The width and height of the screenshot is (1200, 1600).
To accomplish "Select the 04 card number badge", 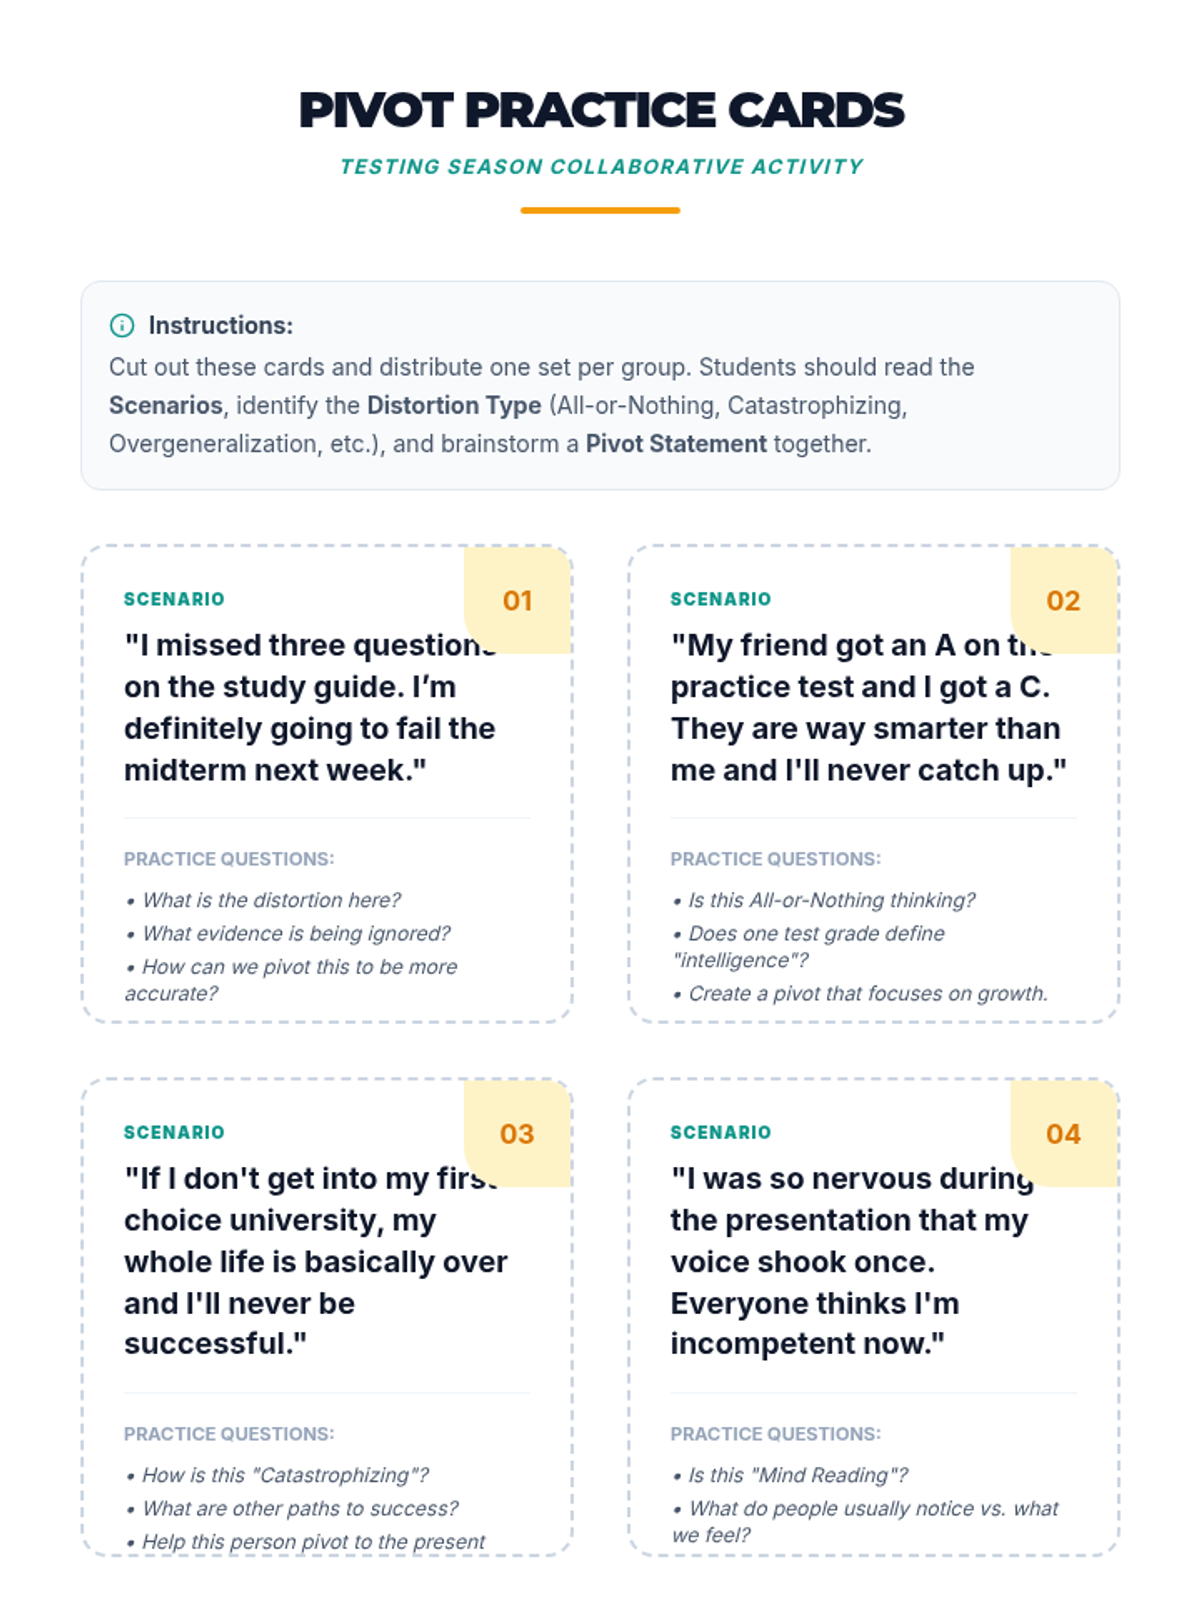I will pyautogui.click(x=1064, y=1133).
